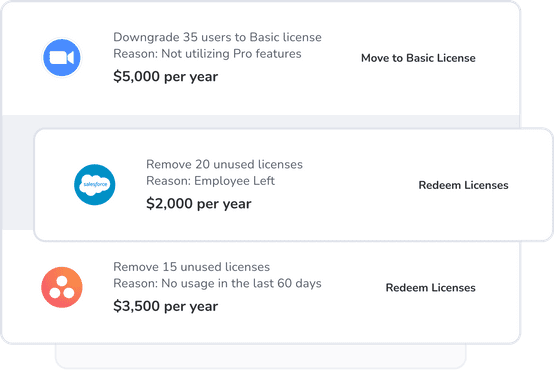Screen dimensions: 554x370
Task: Click the '$5,000 per year' amount
Action: point(165,76)
